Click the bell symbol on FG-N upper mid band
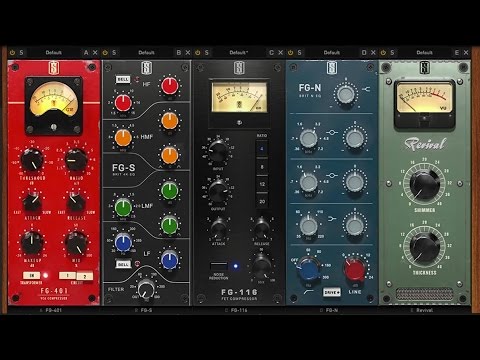 coord(332,132)
